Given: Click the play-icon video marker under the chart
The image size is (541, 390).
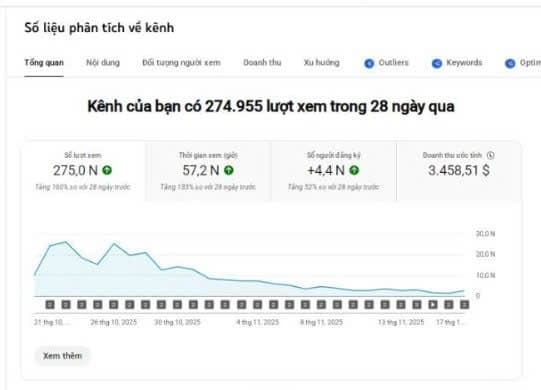Looking at the screenshot, I should [x=433, y=304].
